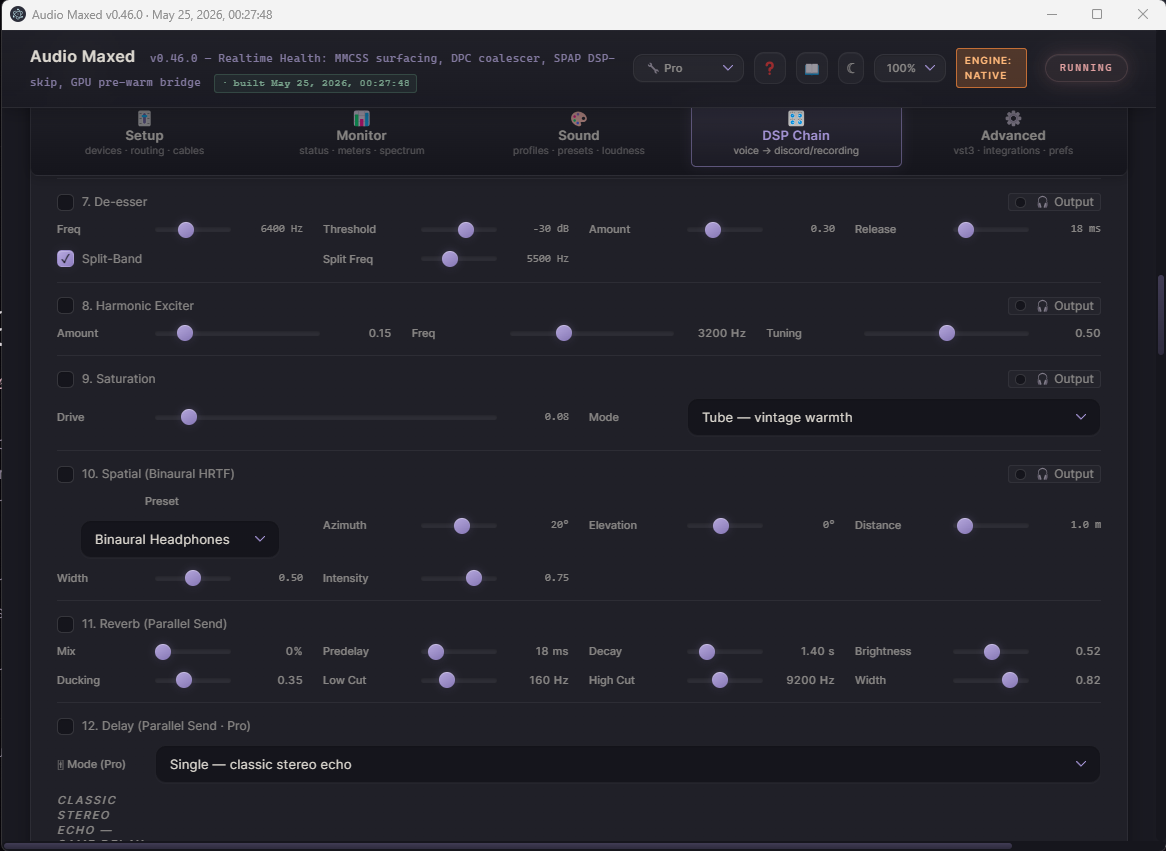The width and height of the screenshot is (1166, 851).
Task: Click the Reverb Ducking slider handle
Action: click(x=184, y=680)
